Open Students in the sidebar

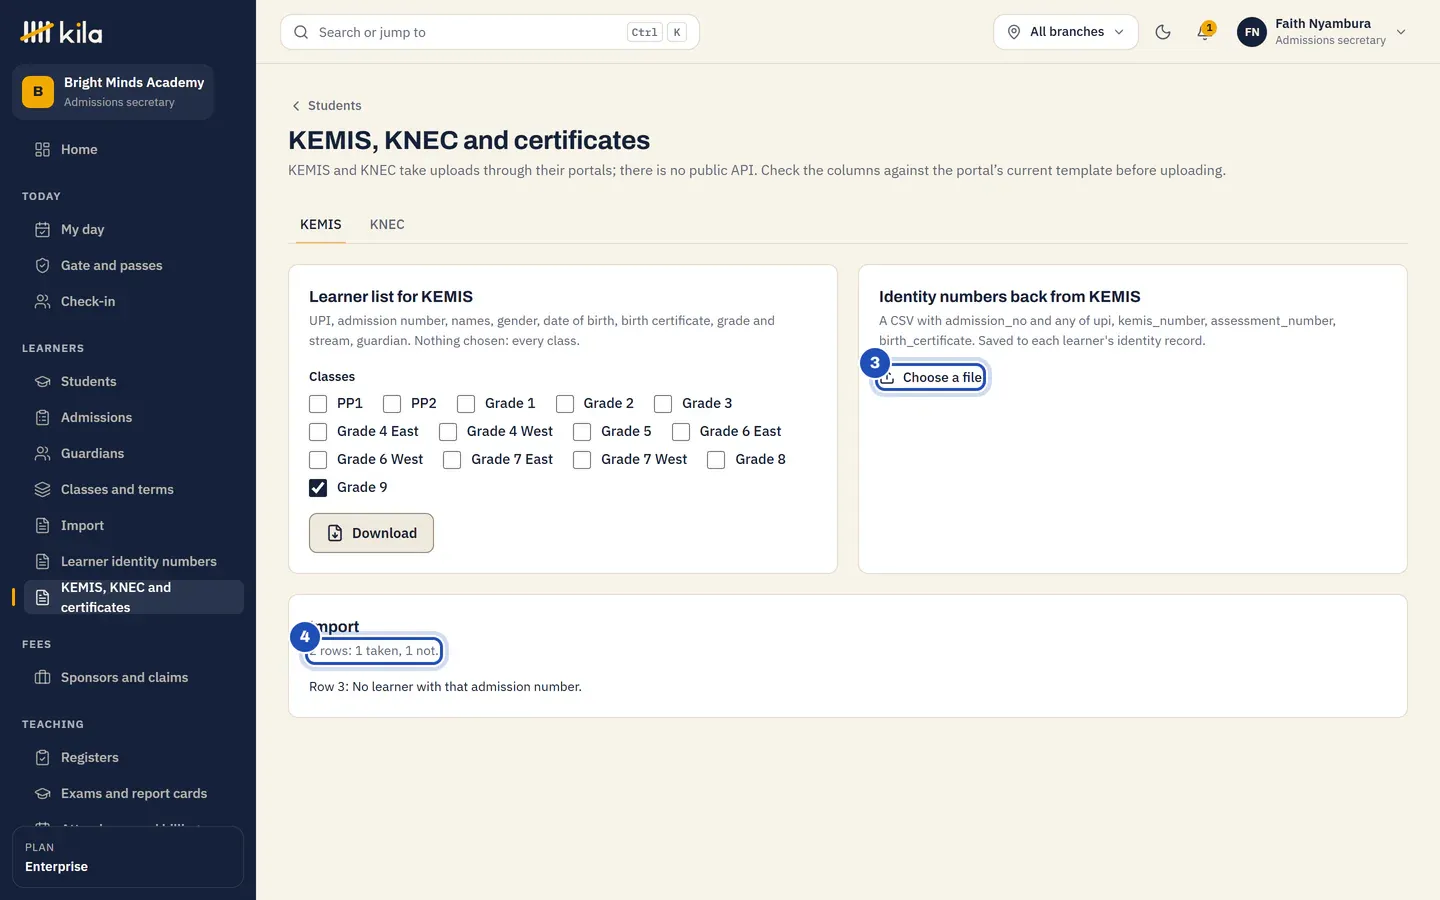tap(133, 381)
